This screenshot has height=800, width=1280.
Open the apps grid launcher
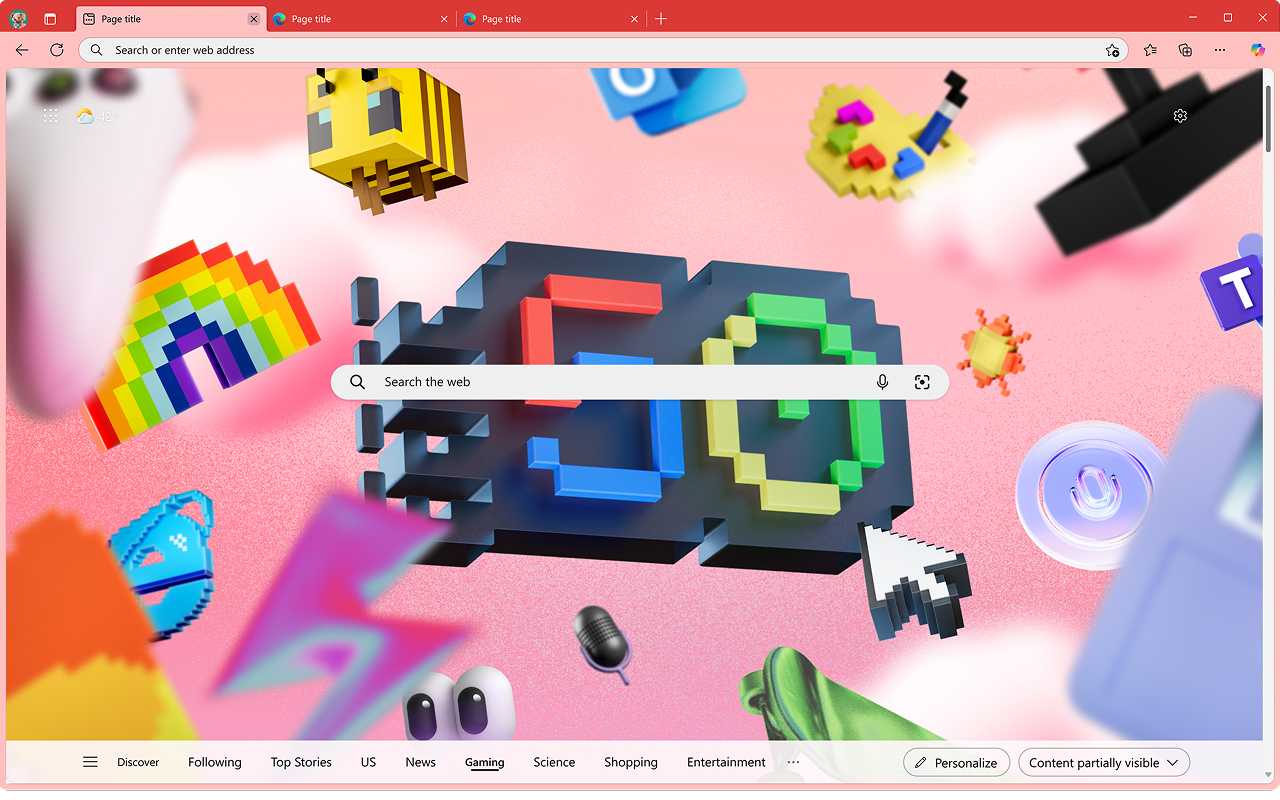(51, 116)
